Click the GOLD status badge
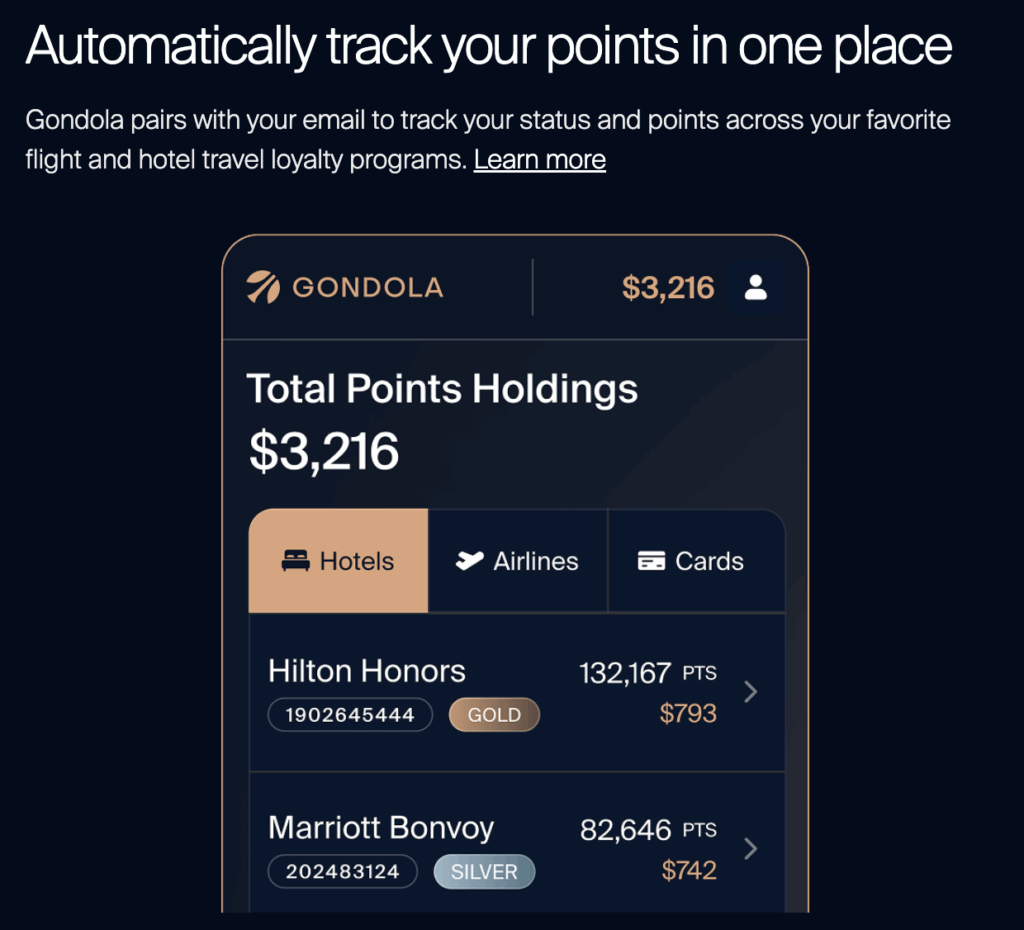The height and width of the screenshot is (930, 1024). pos(494,715)
